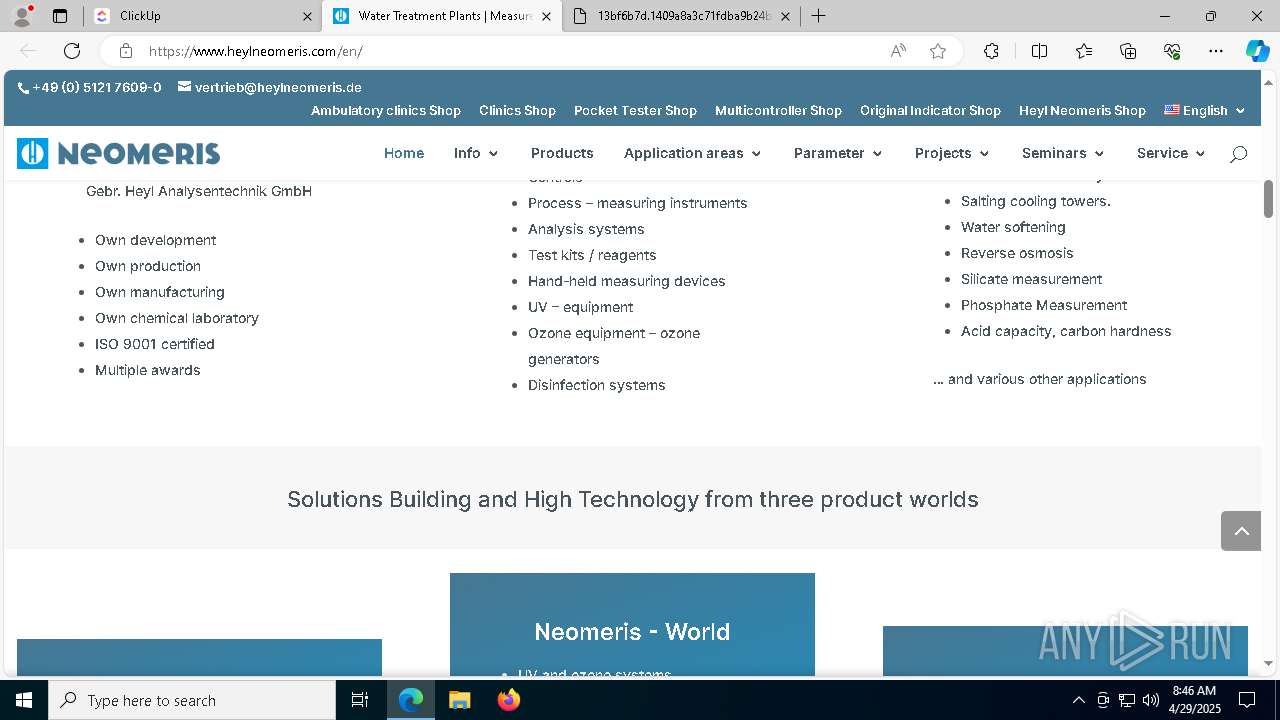This screenshot has width=1280, height=720.
Task: Launch Firefox from the taskbar
Action: point(508,700)
